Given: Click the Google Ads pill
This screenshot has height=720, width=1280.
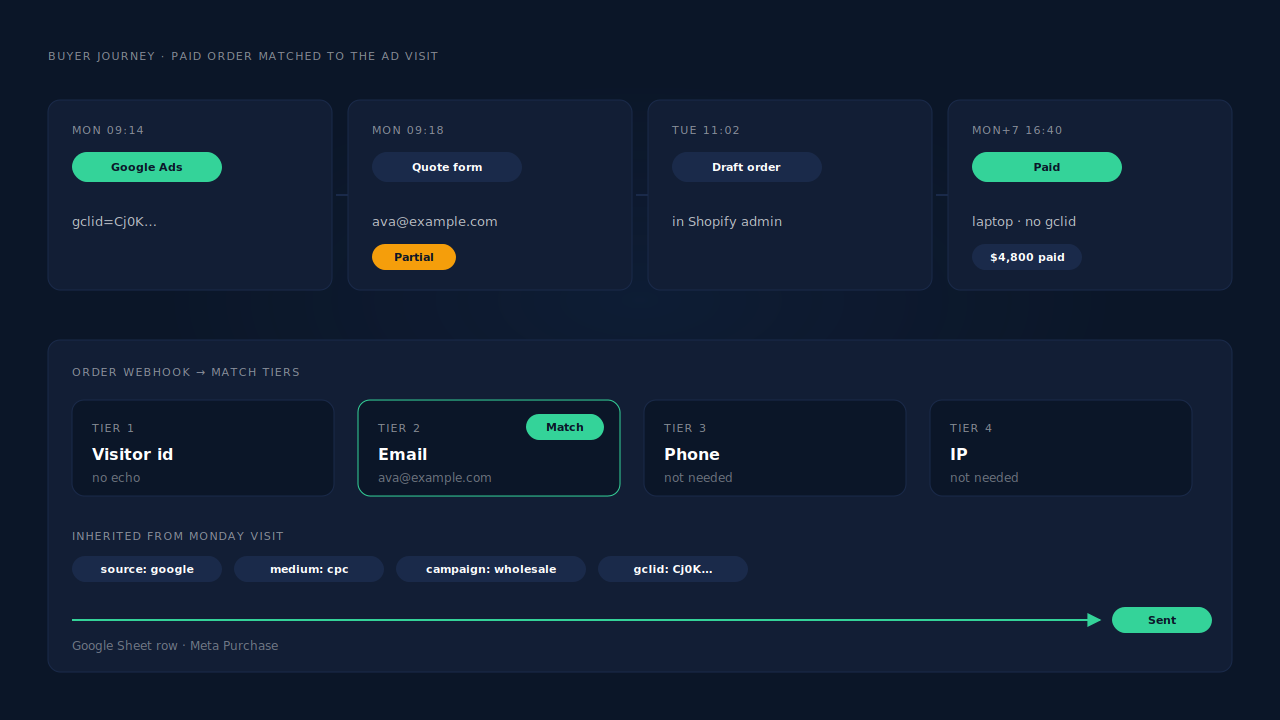Looking at the screenshot, I should [147, 167].
